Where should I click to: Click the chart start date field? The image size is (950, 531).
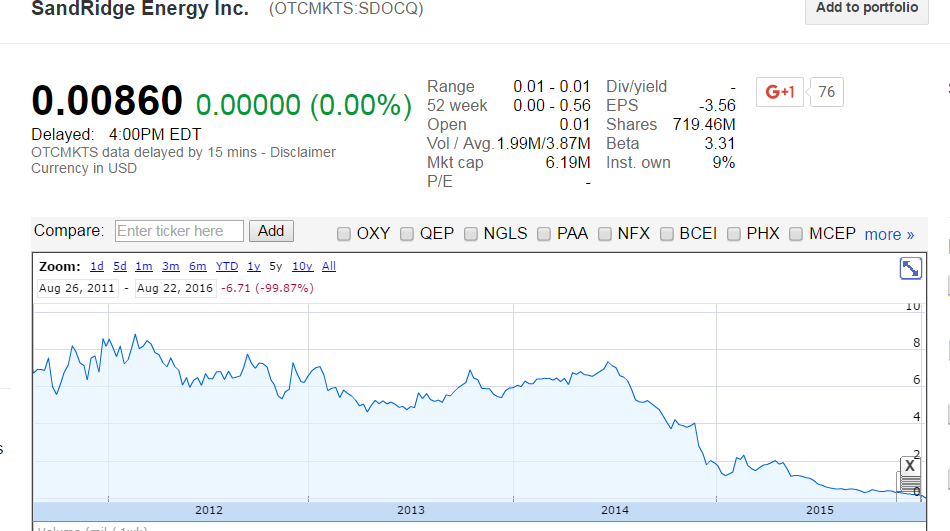(x=76, y=288)
